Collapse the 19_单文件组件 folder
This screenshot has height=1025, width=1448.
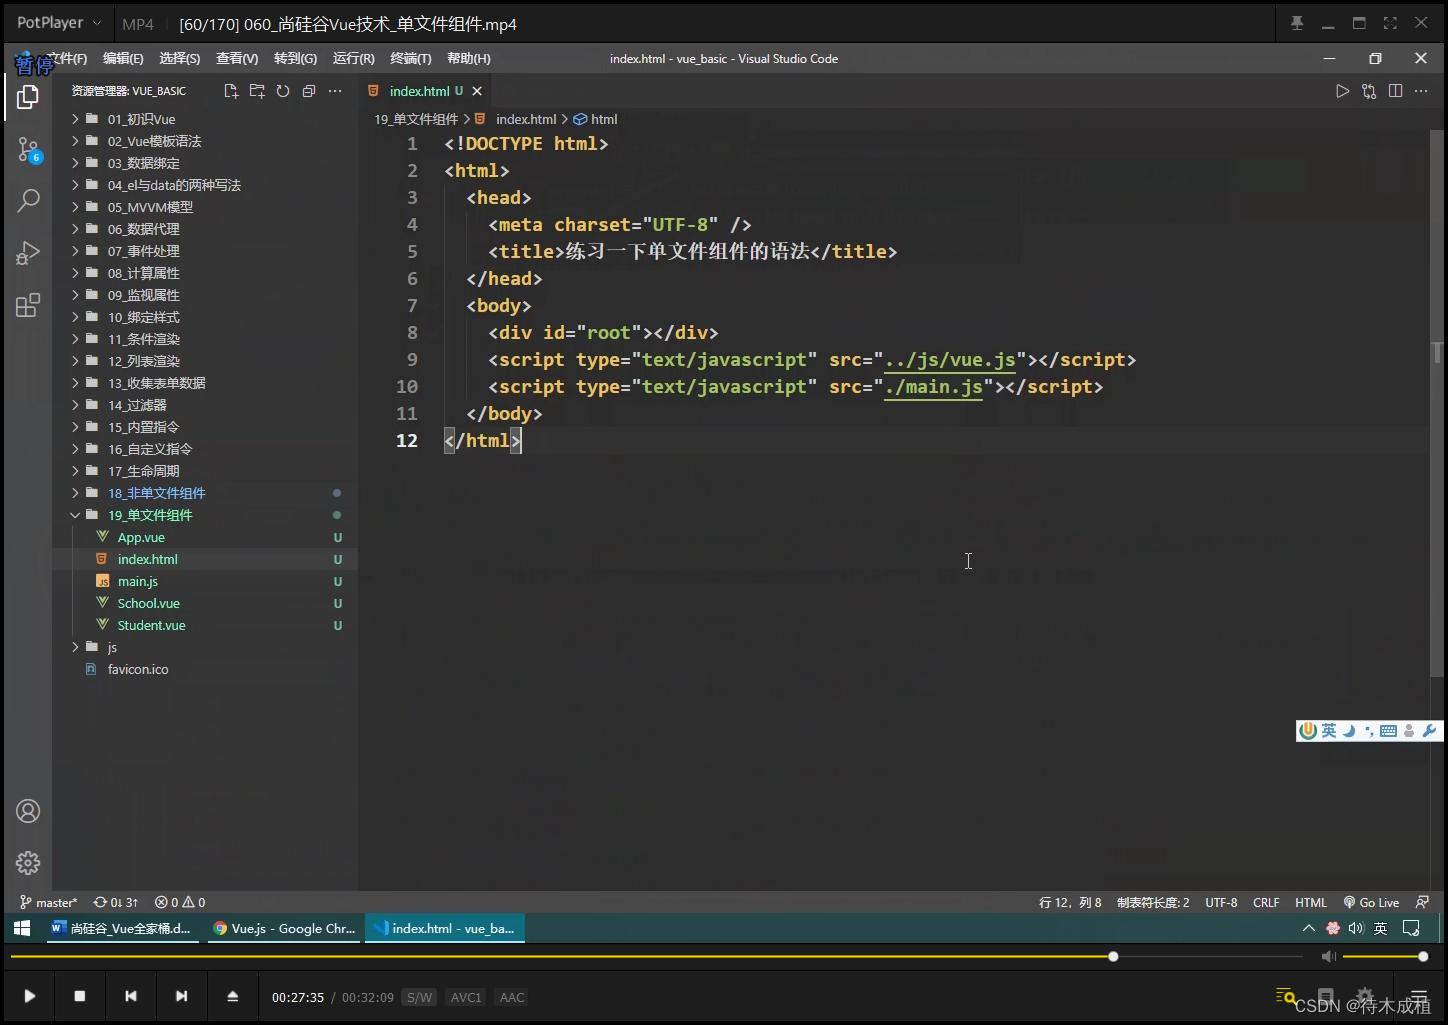pyautogui.click(x=205, y=515)
